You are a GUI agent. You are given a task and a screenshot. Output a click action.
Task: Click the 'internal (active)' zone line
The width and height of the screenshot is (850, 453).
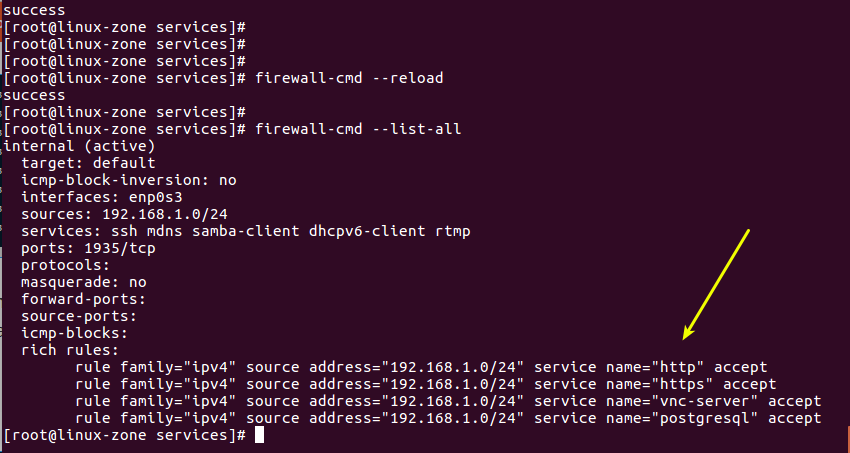[65, 146]
